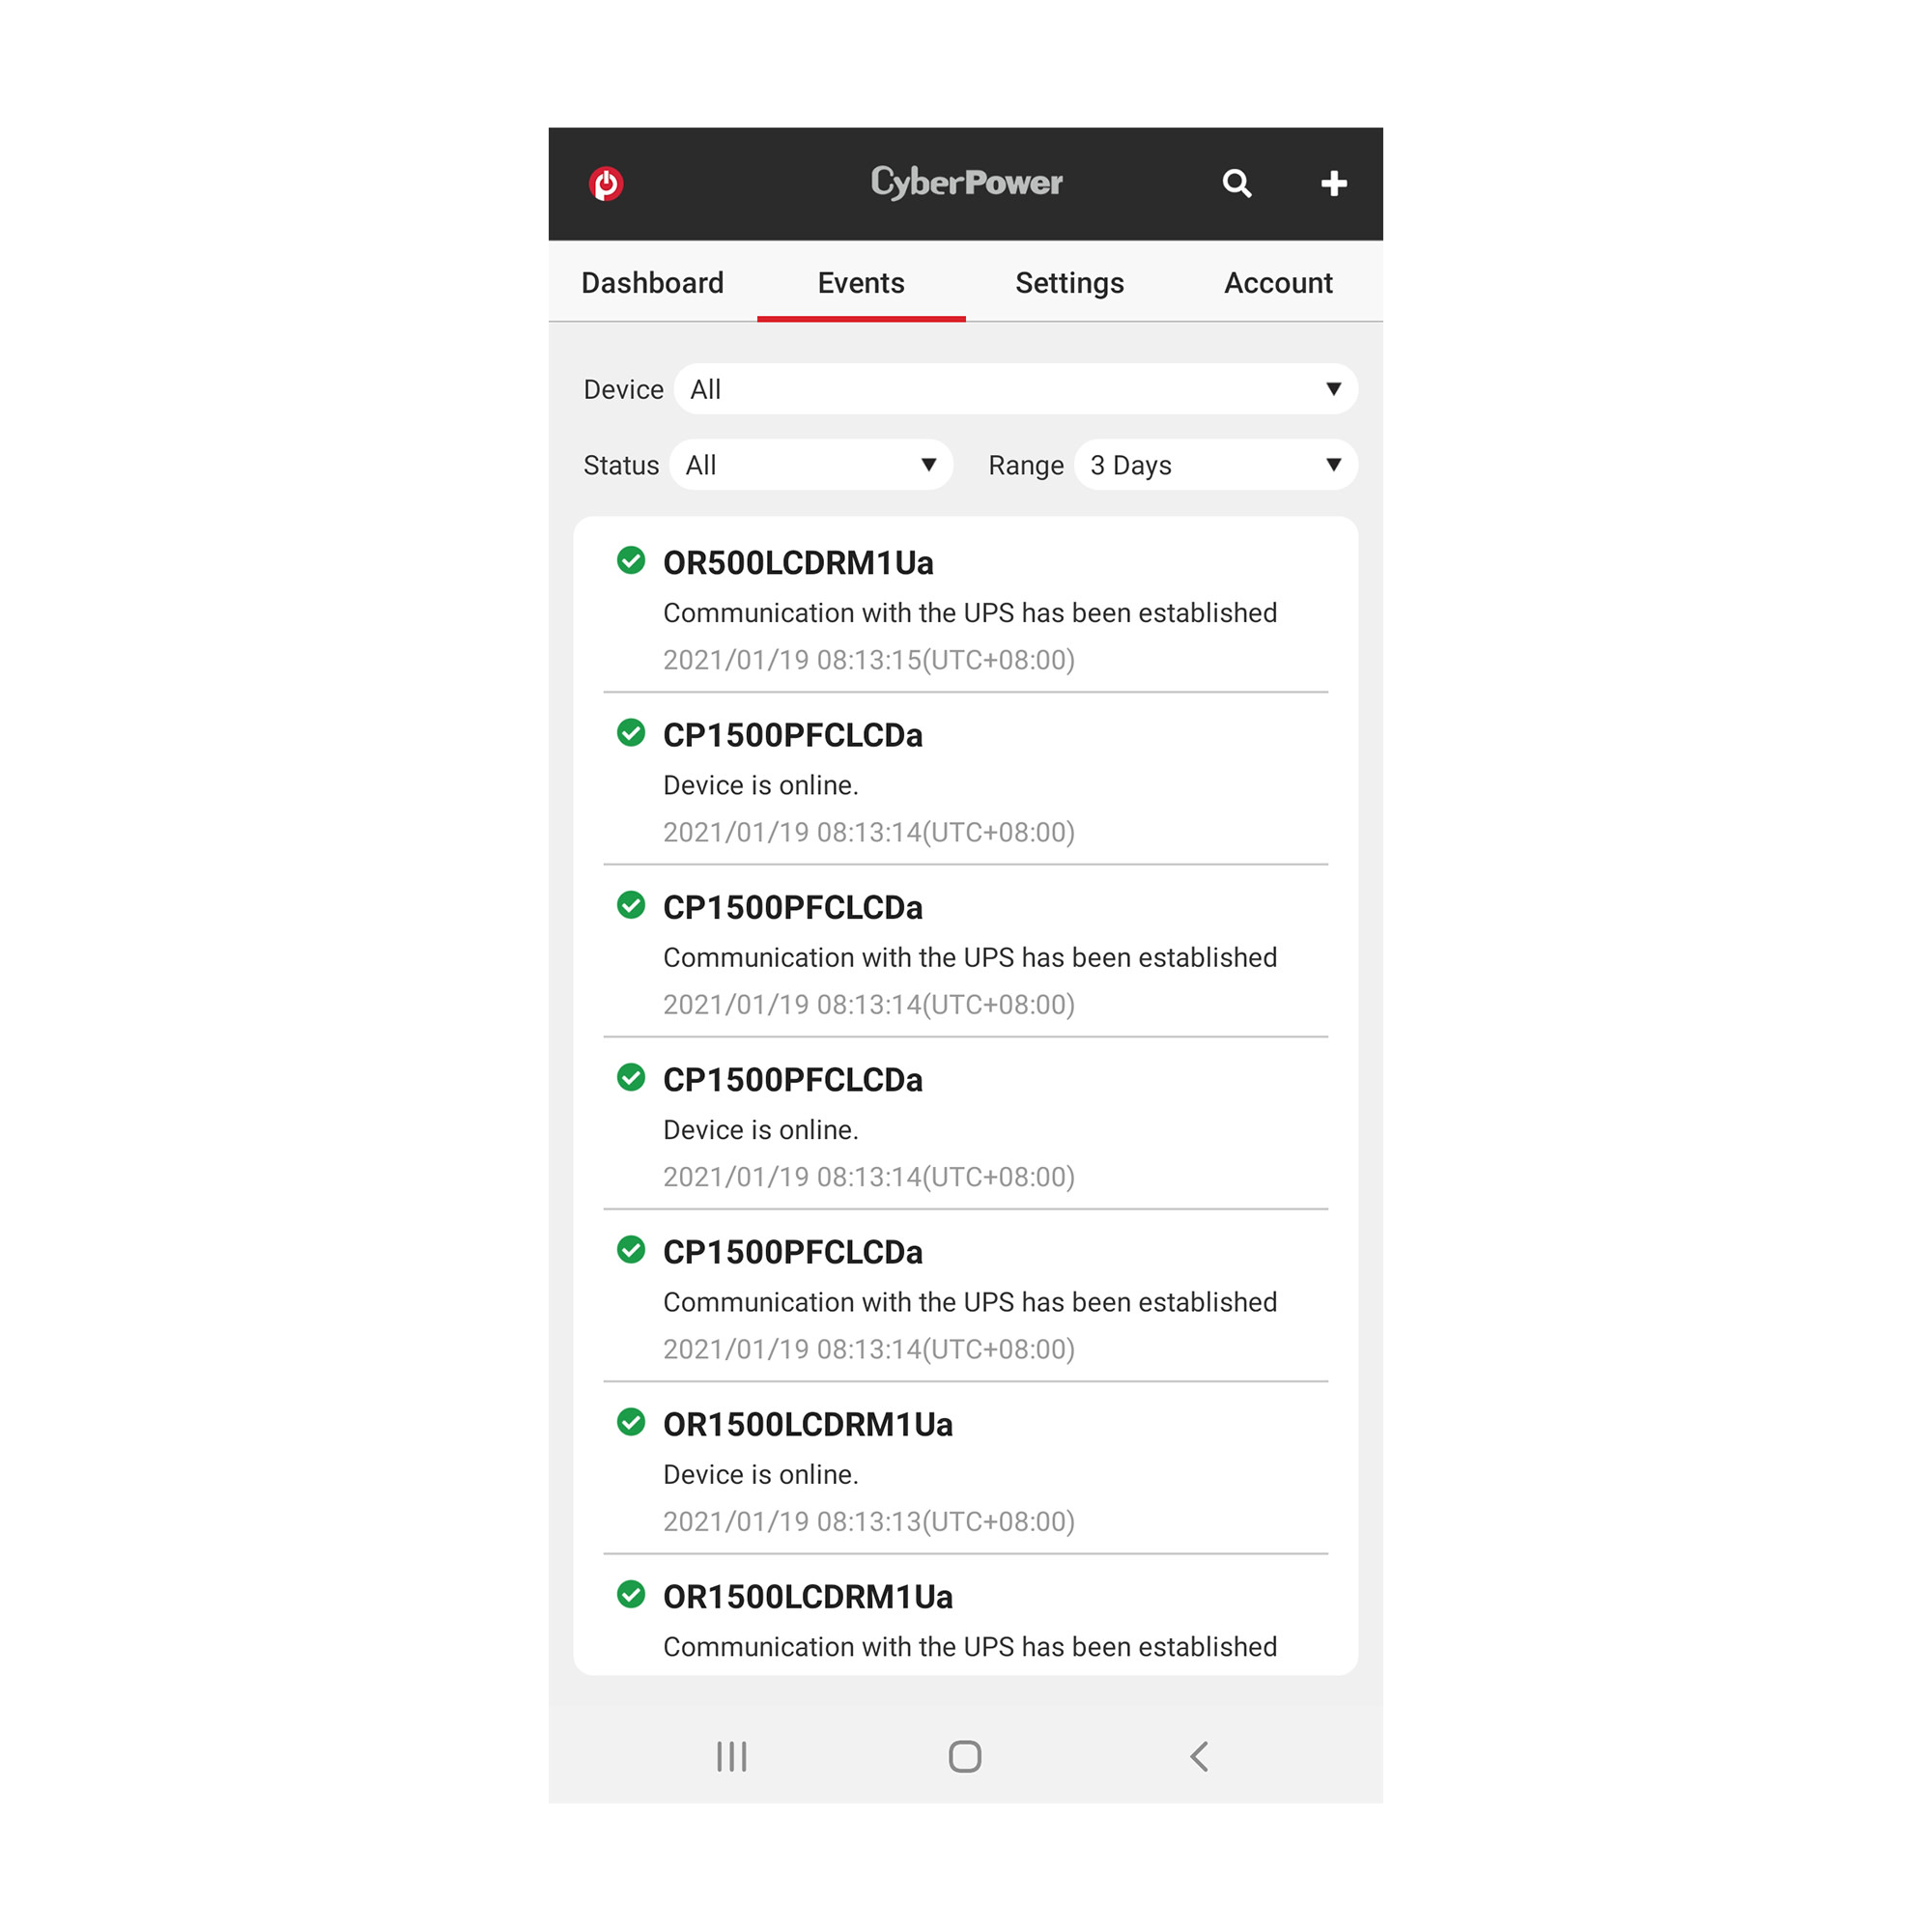This screenshot has height=1932, width=1932.
Task: Open OR1500LCDRM1Ua Device is online event
Action: point(966,1470)
